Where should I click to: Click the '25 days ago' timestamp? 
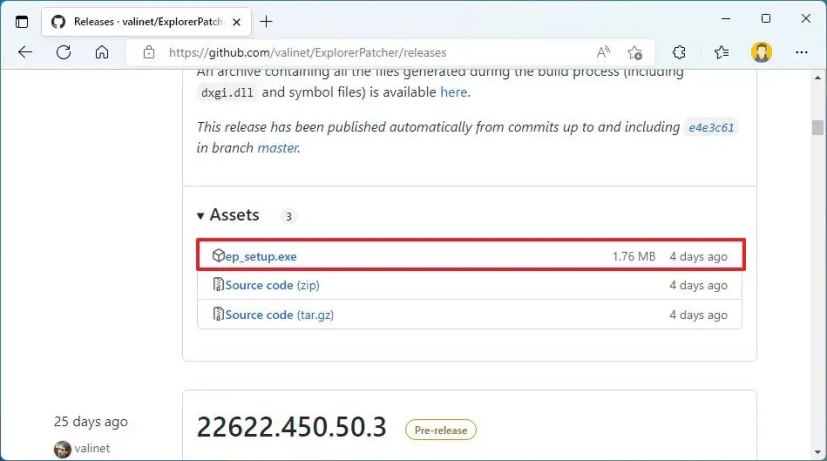[x=91, y=421]
